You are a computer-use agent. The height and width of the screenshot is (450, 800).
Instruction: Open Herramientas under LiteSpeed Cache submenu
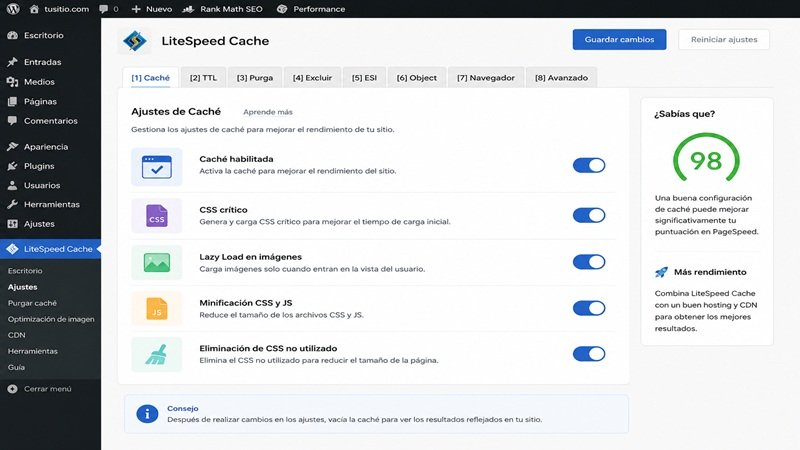coord(33,351)
